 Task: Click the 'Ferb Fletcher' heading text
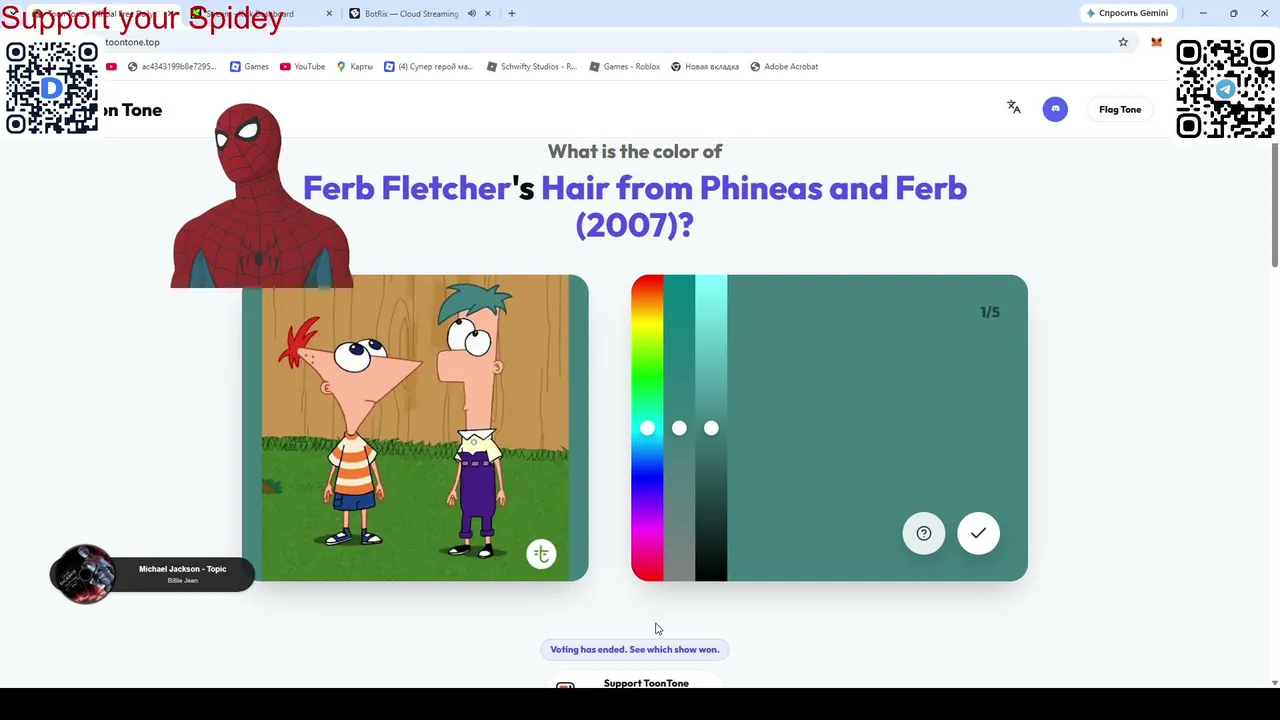(x=406, y=188)
